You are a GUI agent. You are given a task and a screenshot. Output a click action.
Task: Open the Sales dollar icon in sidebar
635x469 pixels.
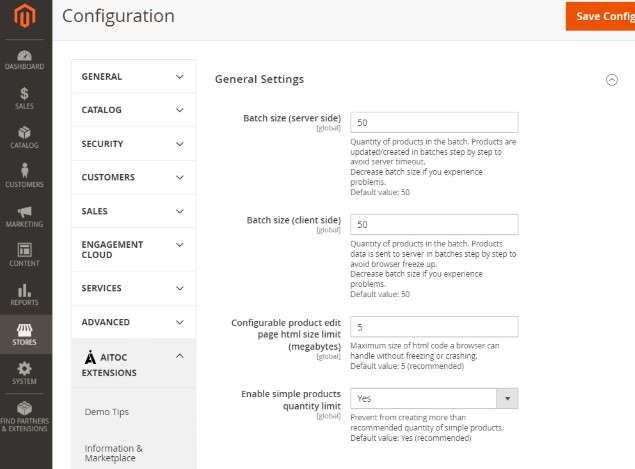(x=24, y=94)
